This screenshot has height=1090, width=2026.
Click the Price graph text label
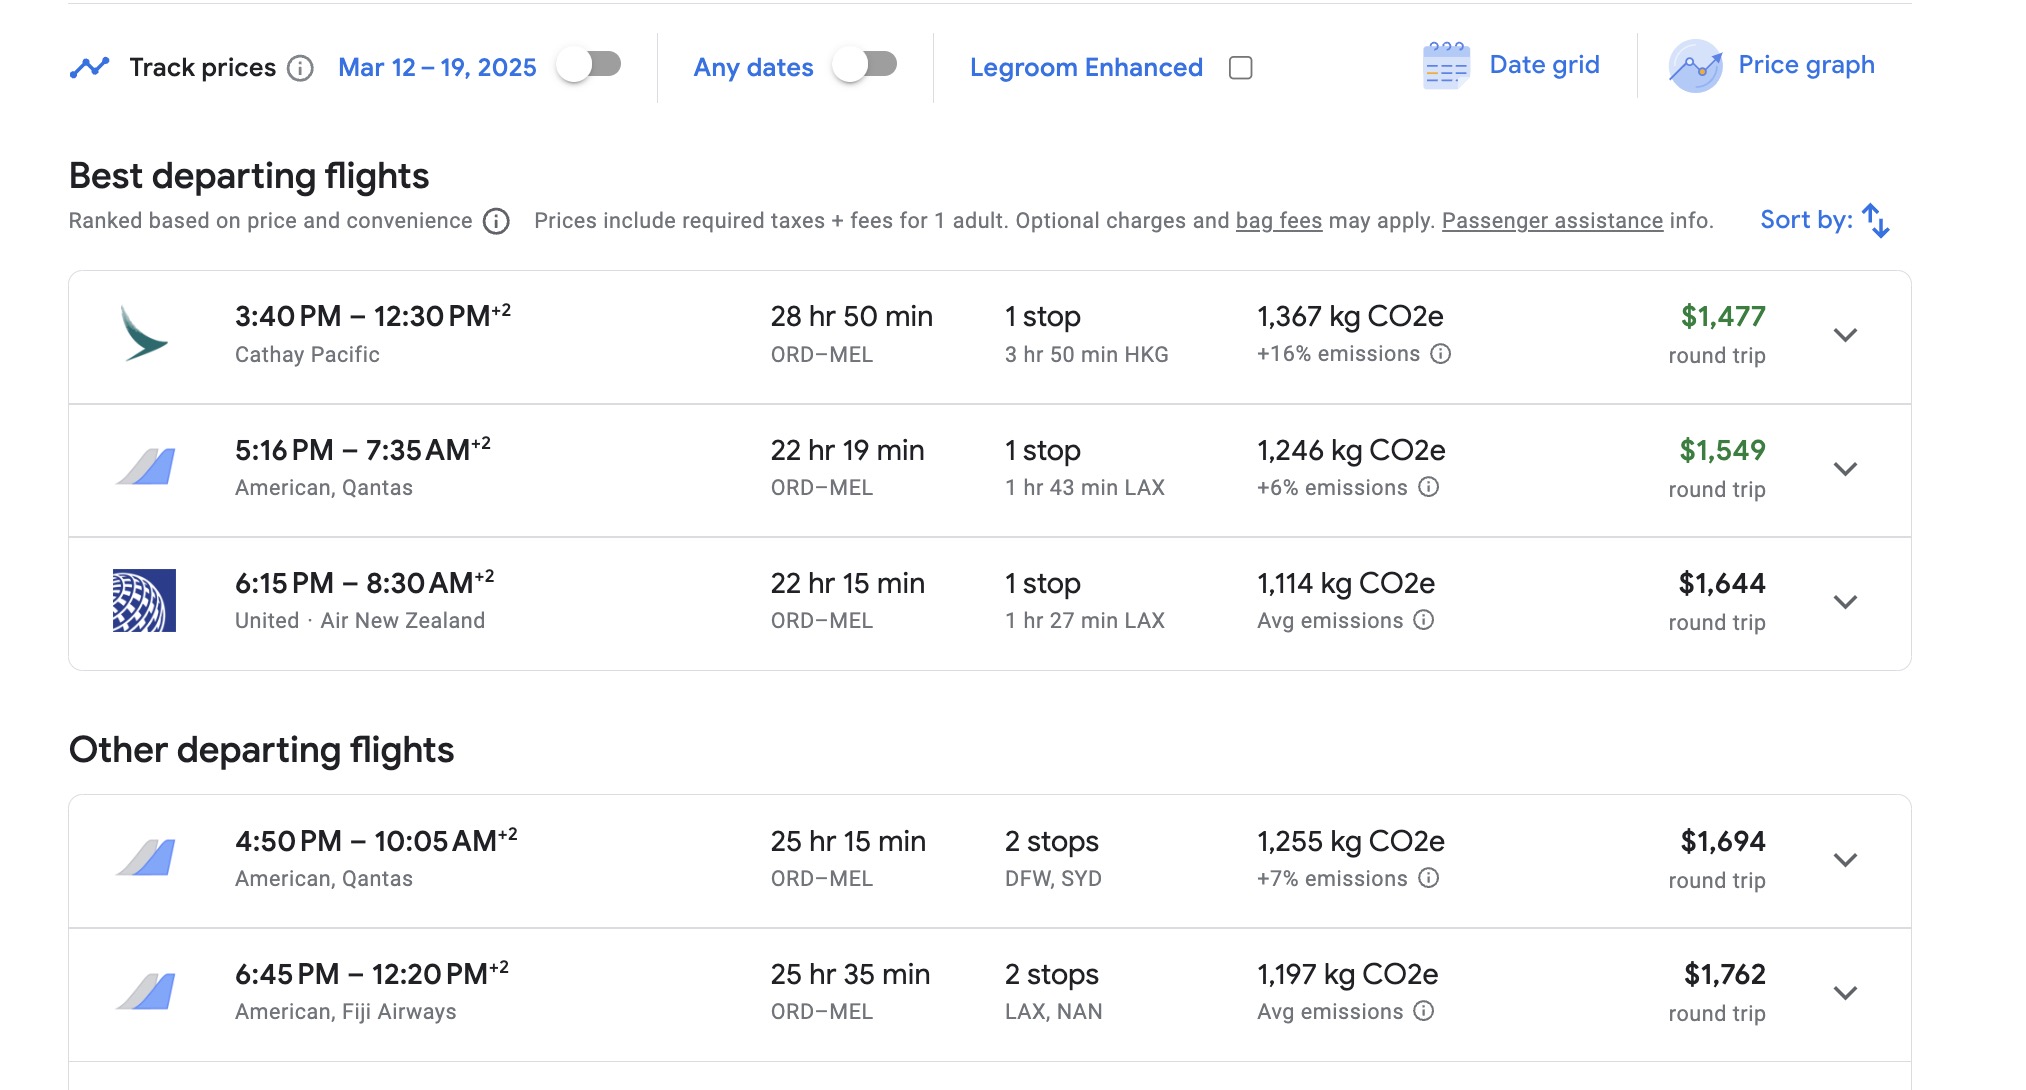(x=1806, y=65)
